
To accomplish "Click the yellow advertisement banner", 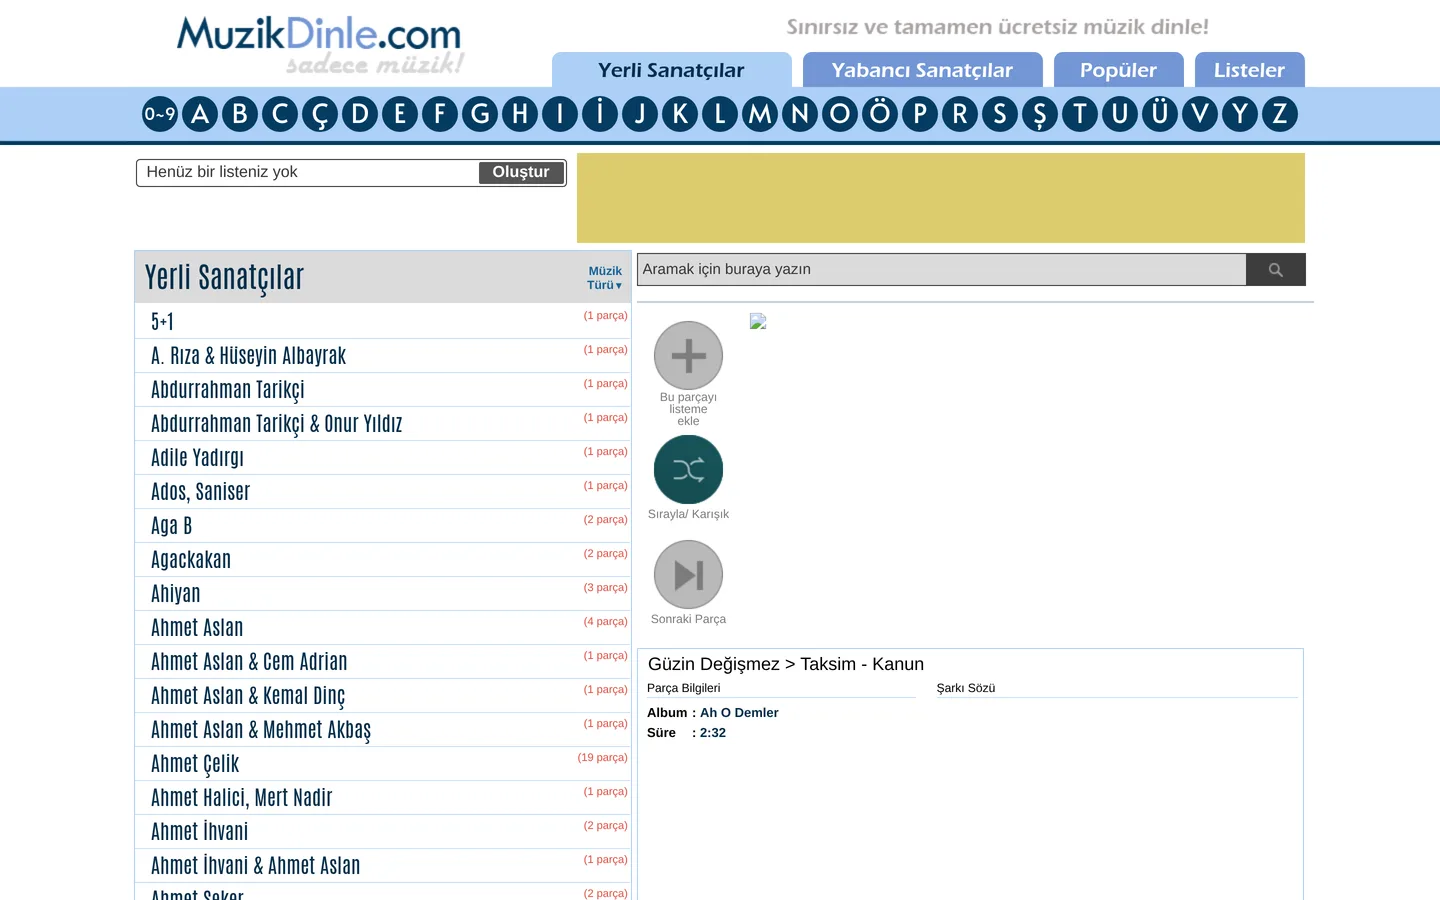I will coord(941,198).
